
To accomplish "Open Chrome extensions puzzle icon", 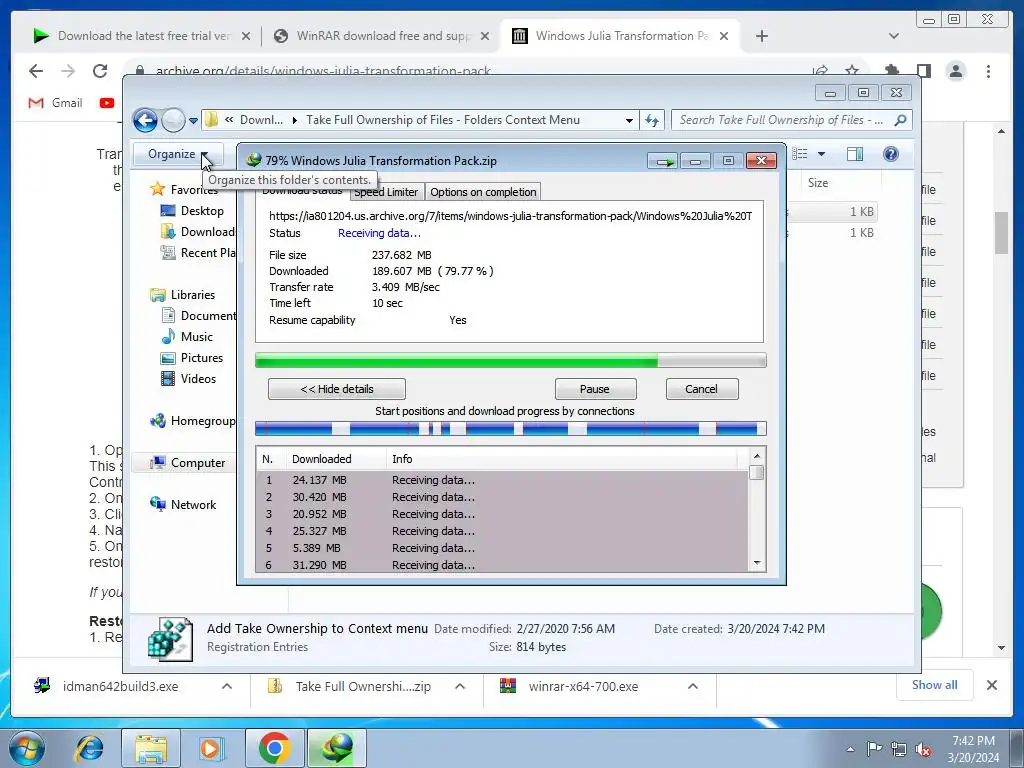I will coord(891,71).
